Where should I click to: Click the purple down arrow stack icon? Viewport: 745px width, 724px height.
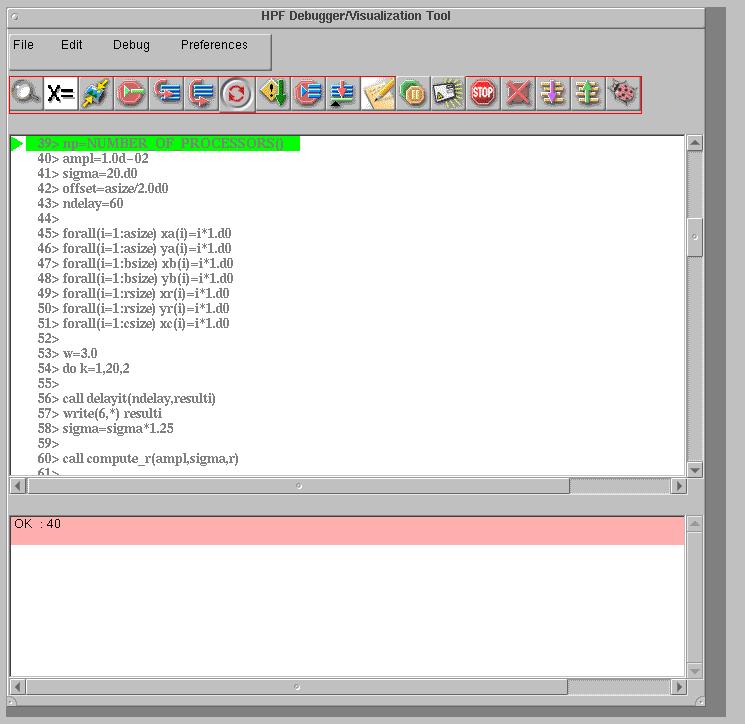(x=553, y=93)
